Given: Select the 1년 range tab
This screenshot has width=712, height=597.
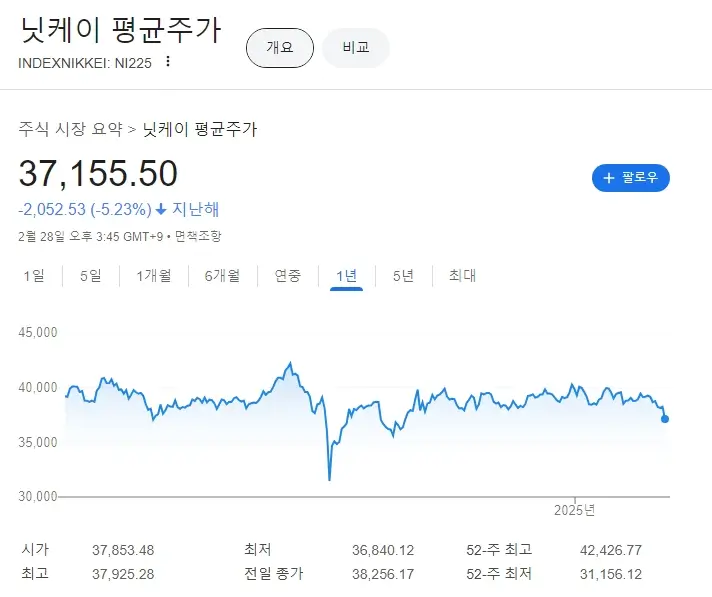Looking at the screenshot, I should pyautogui.click(x=346, y=276).
